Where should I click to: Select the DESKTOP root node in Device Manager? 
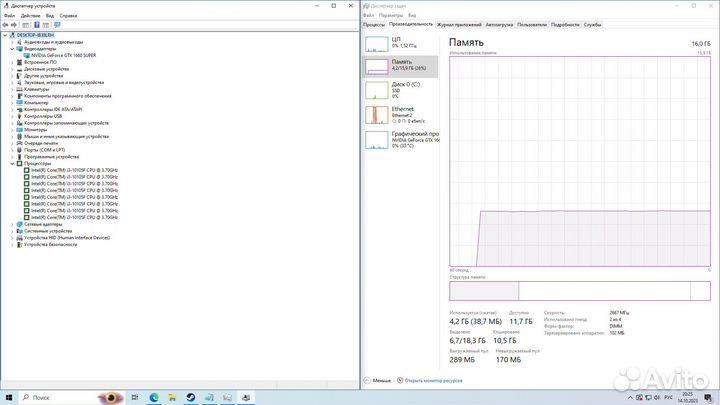[35, 35]
